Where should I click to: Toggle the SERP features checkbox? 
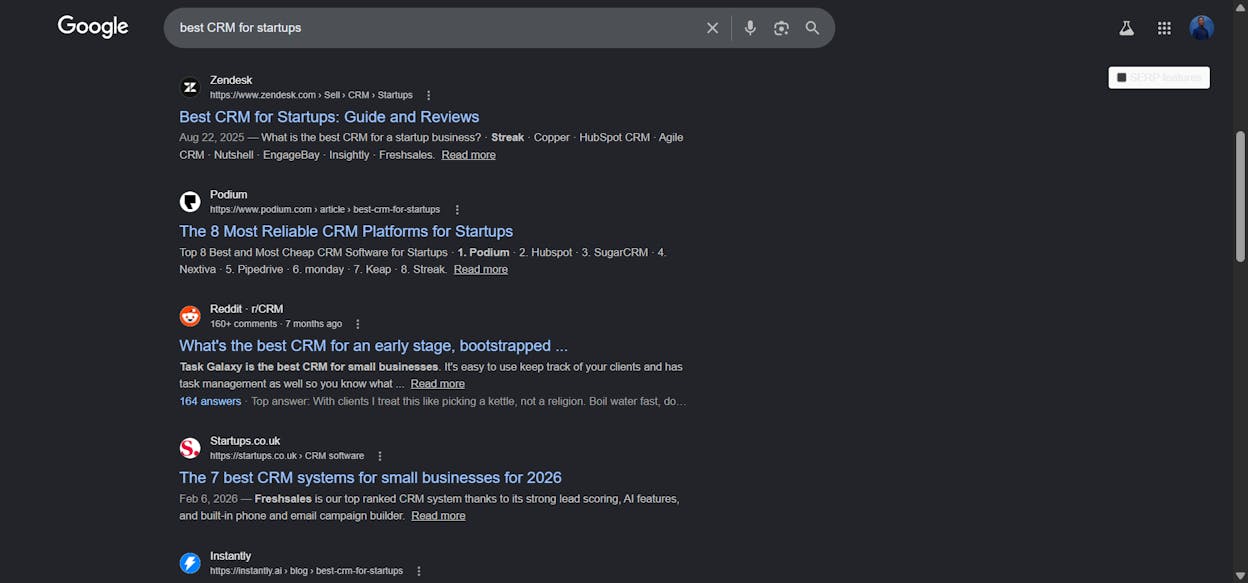(x=1122, y=78)
